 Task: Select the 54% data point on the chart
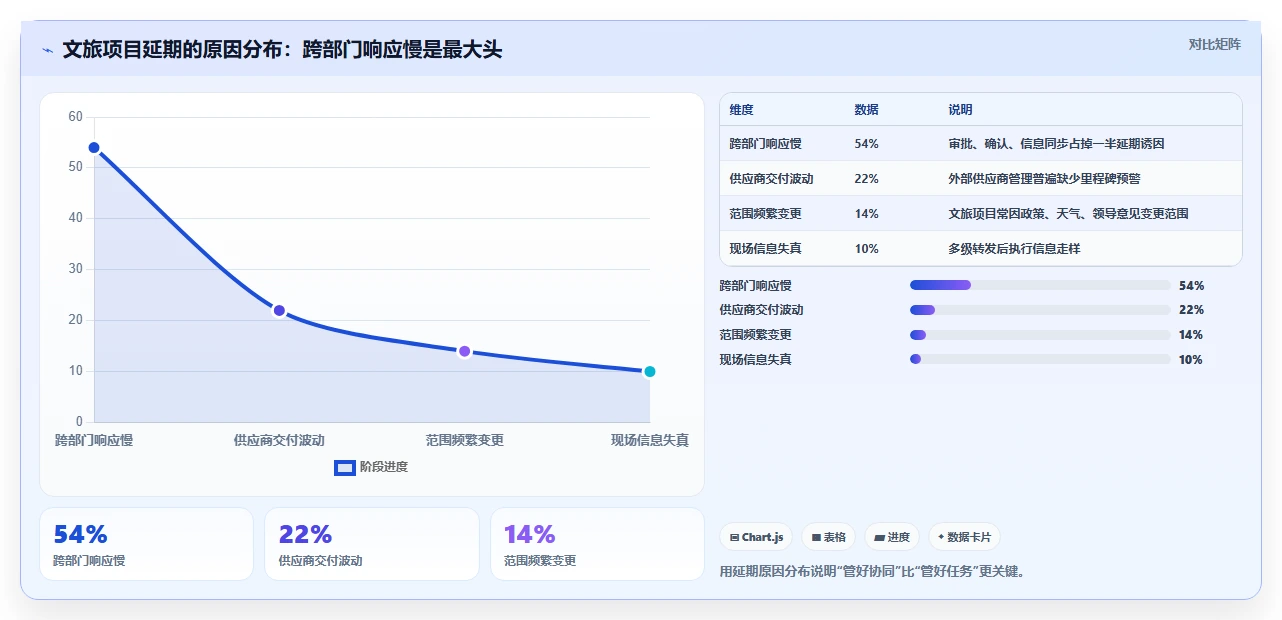point(94,148)
